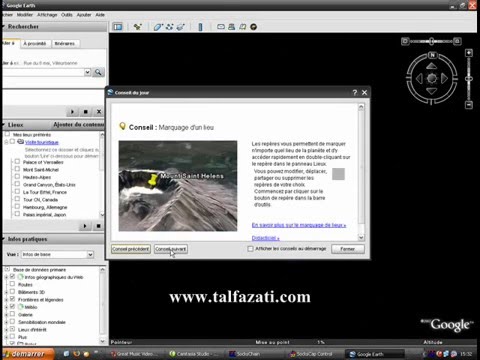Uncheck the Frontières et légendes checkbox

click(12, 299)
